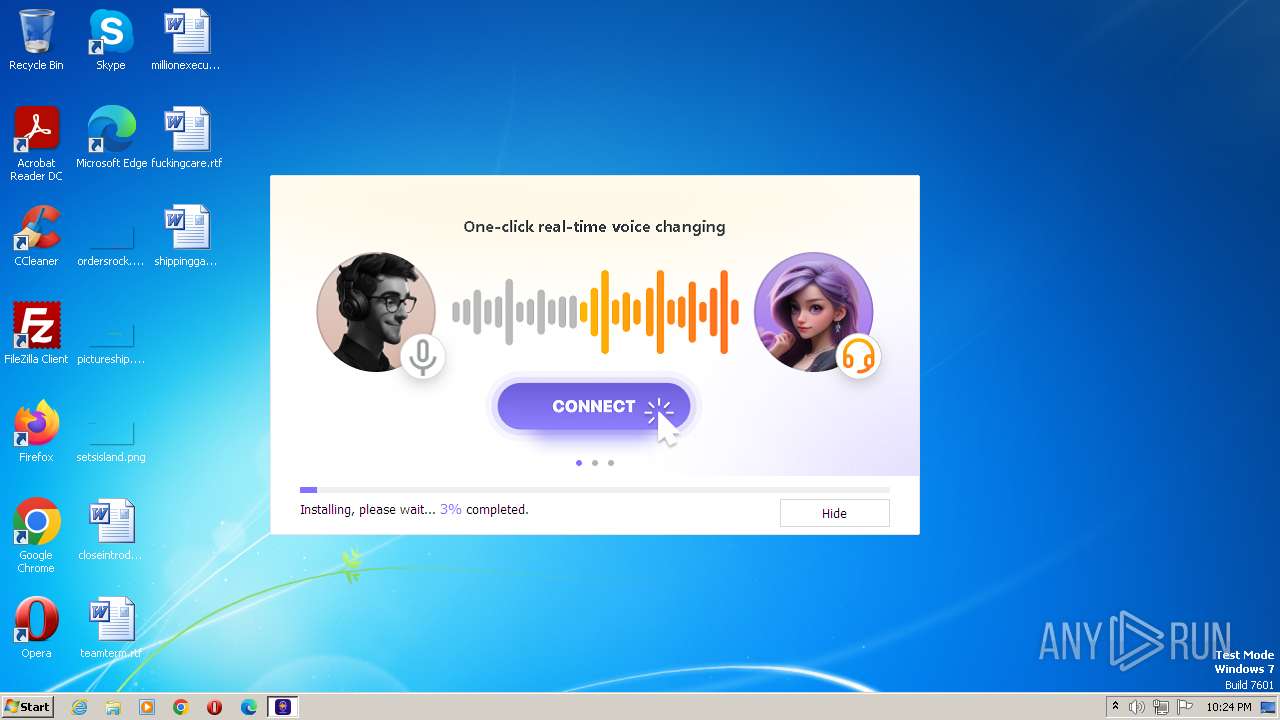Click the installation progress bar
Screen dimensions: 1280x720
pos(595,490)
